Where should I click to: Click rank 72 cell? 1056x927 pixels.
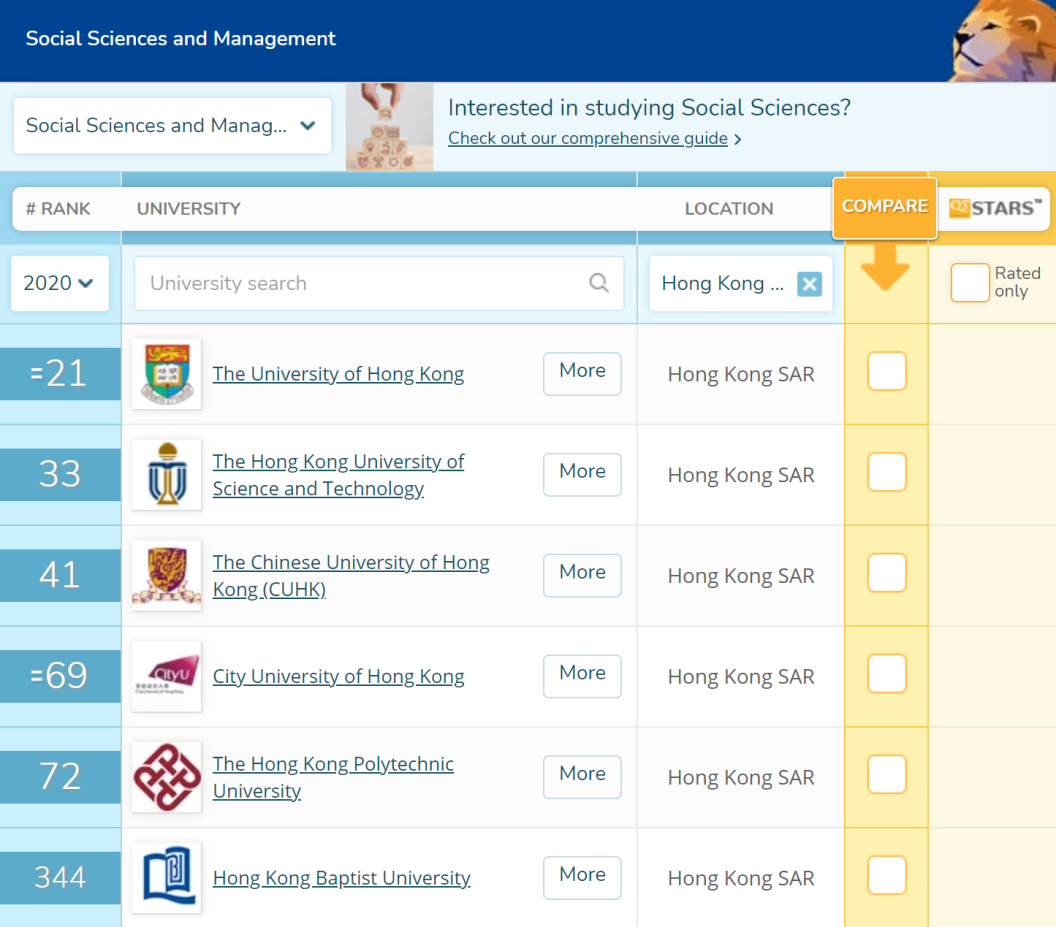tap(60, 777)
